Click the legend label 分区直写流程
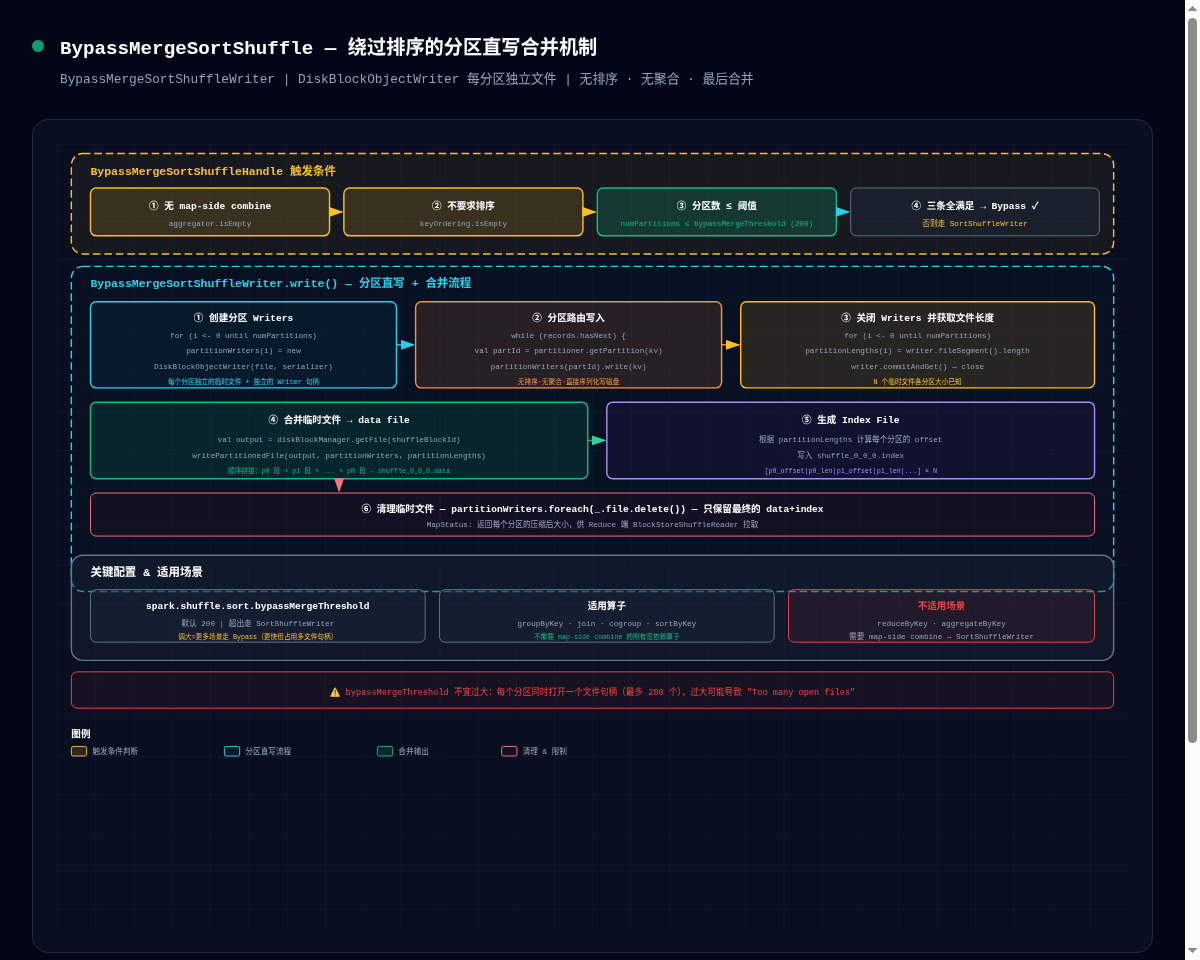Viewport: 1200px width, 960px height. click(268, 751)
